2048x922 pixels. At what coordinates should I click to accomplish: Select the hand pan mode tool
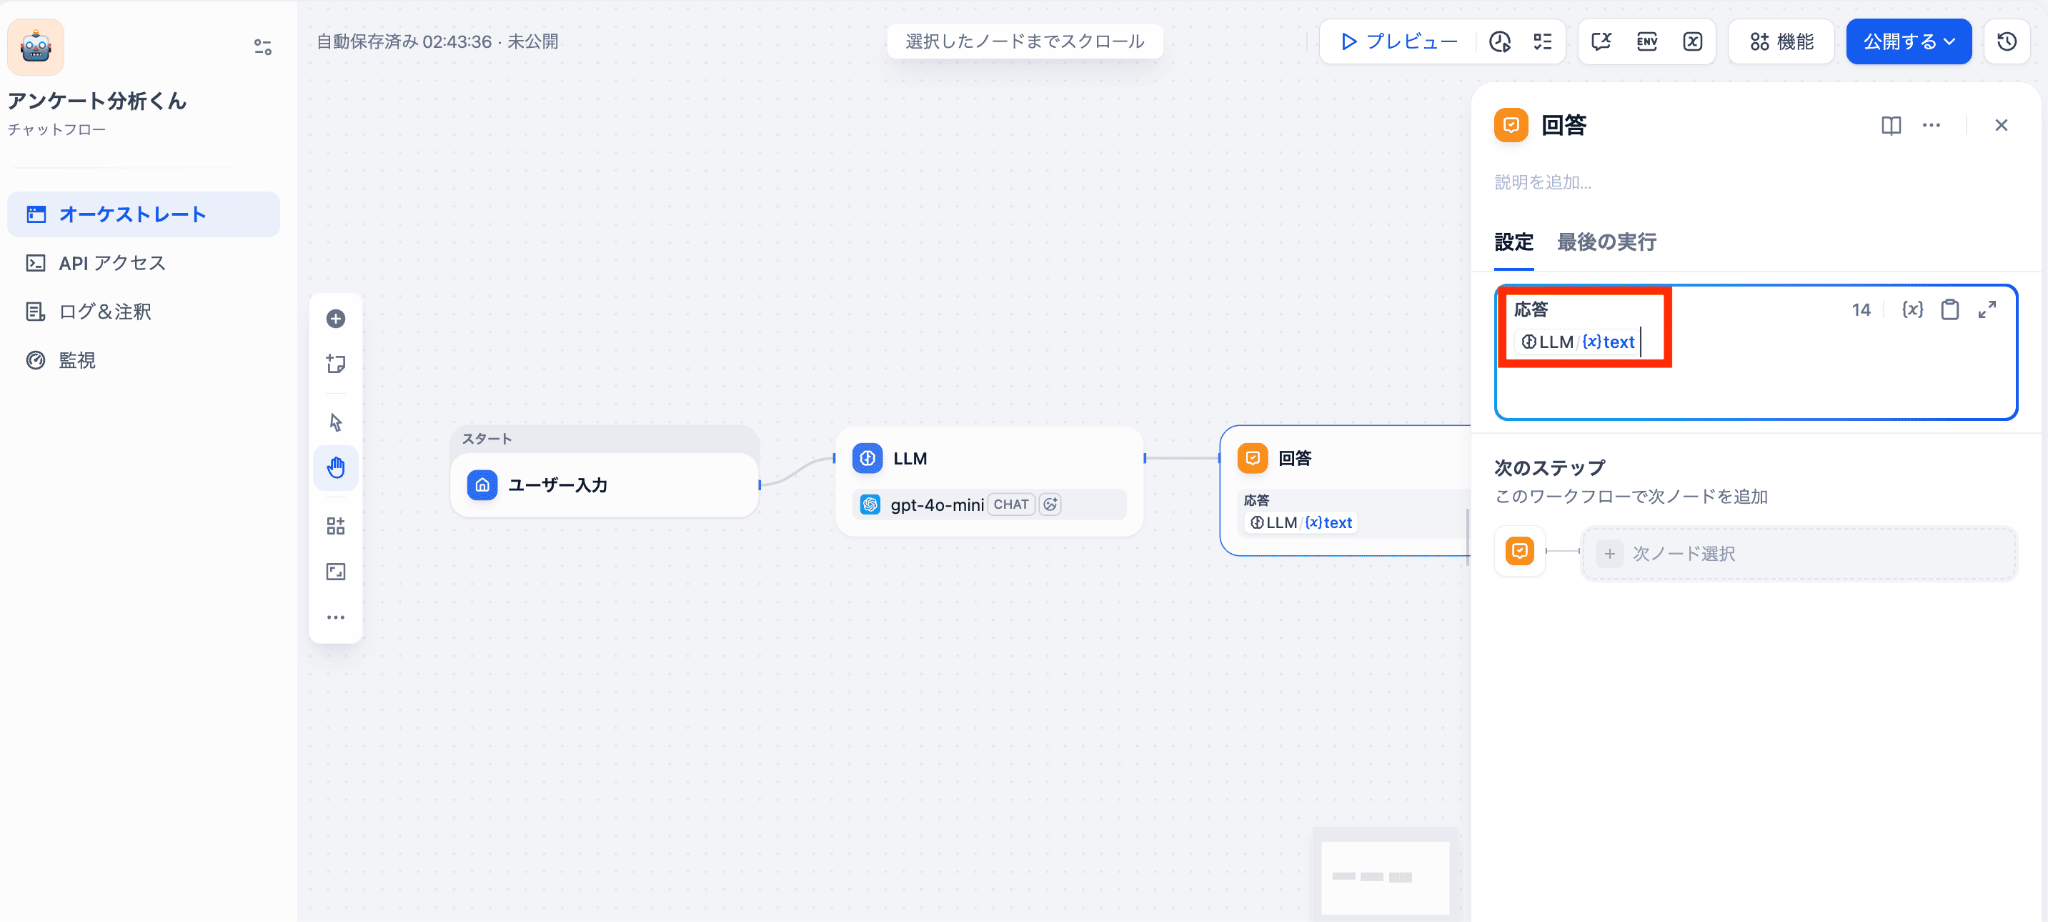336,467
